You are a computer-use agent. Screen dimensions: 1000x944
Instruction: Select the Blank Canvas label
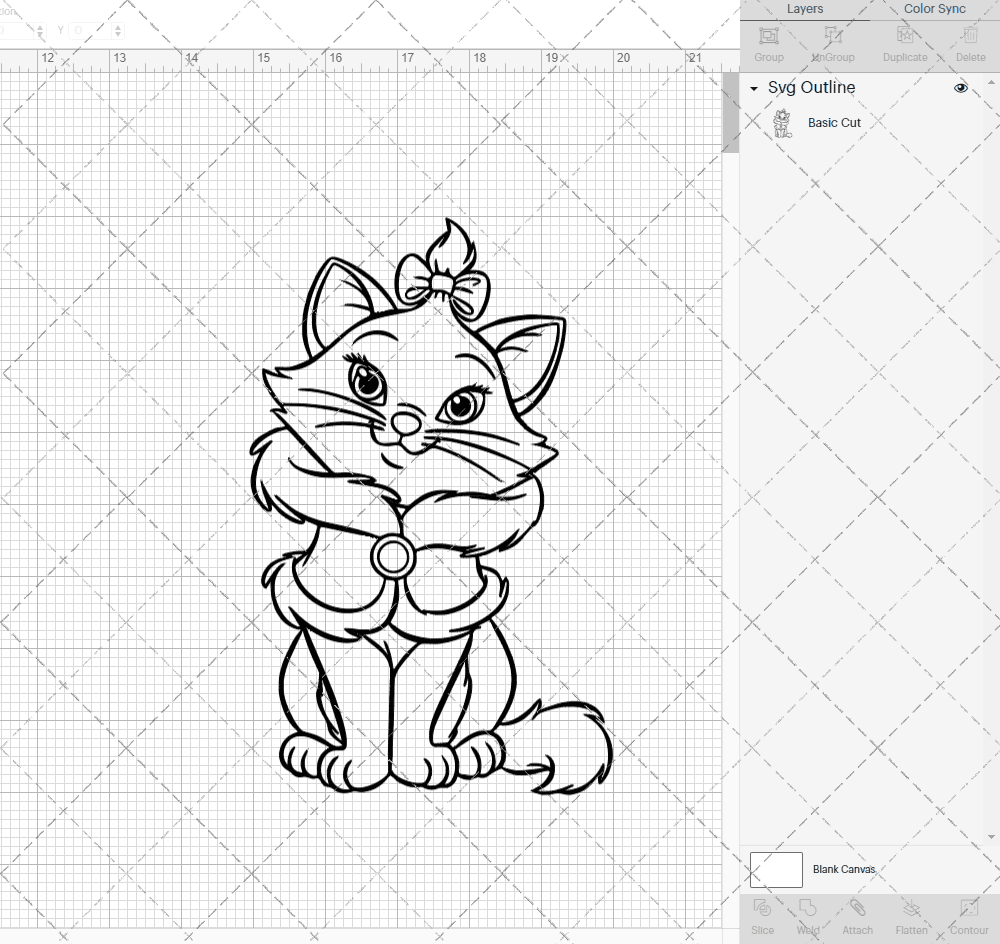point(844,869)
